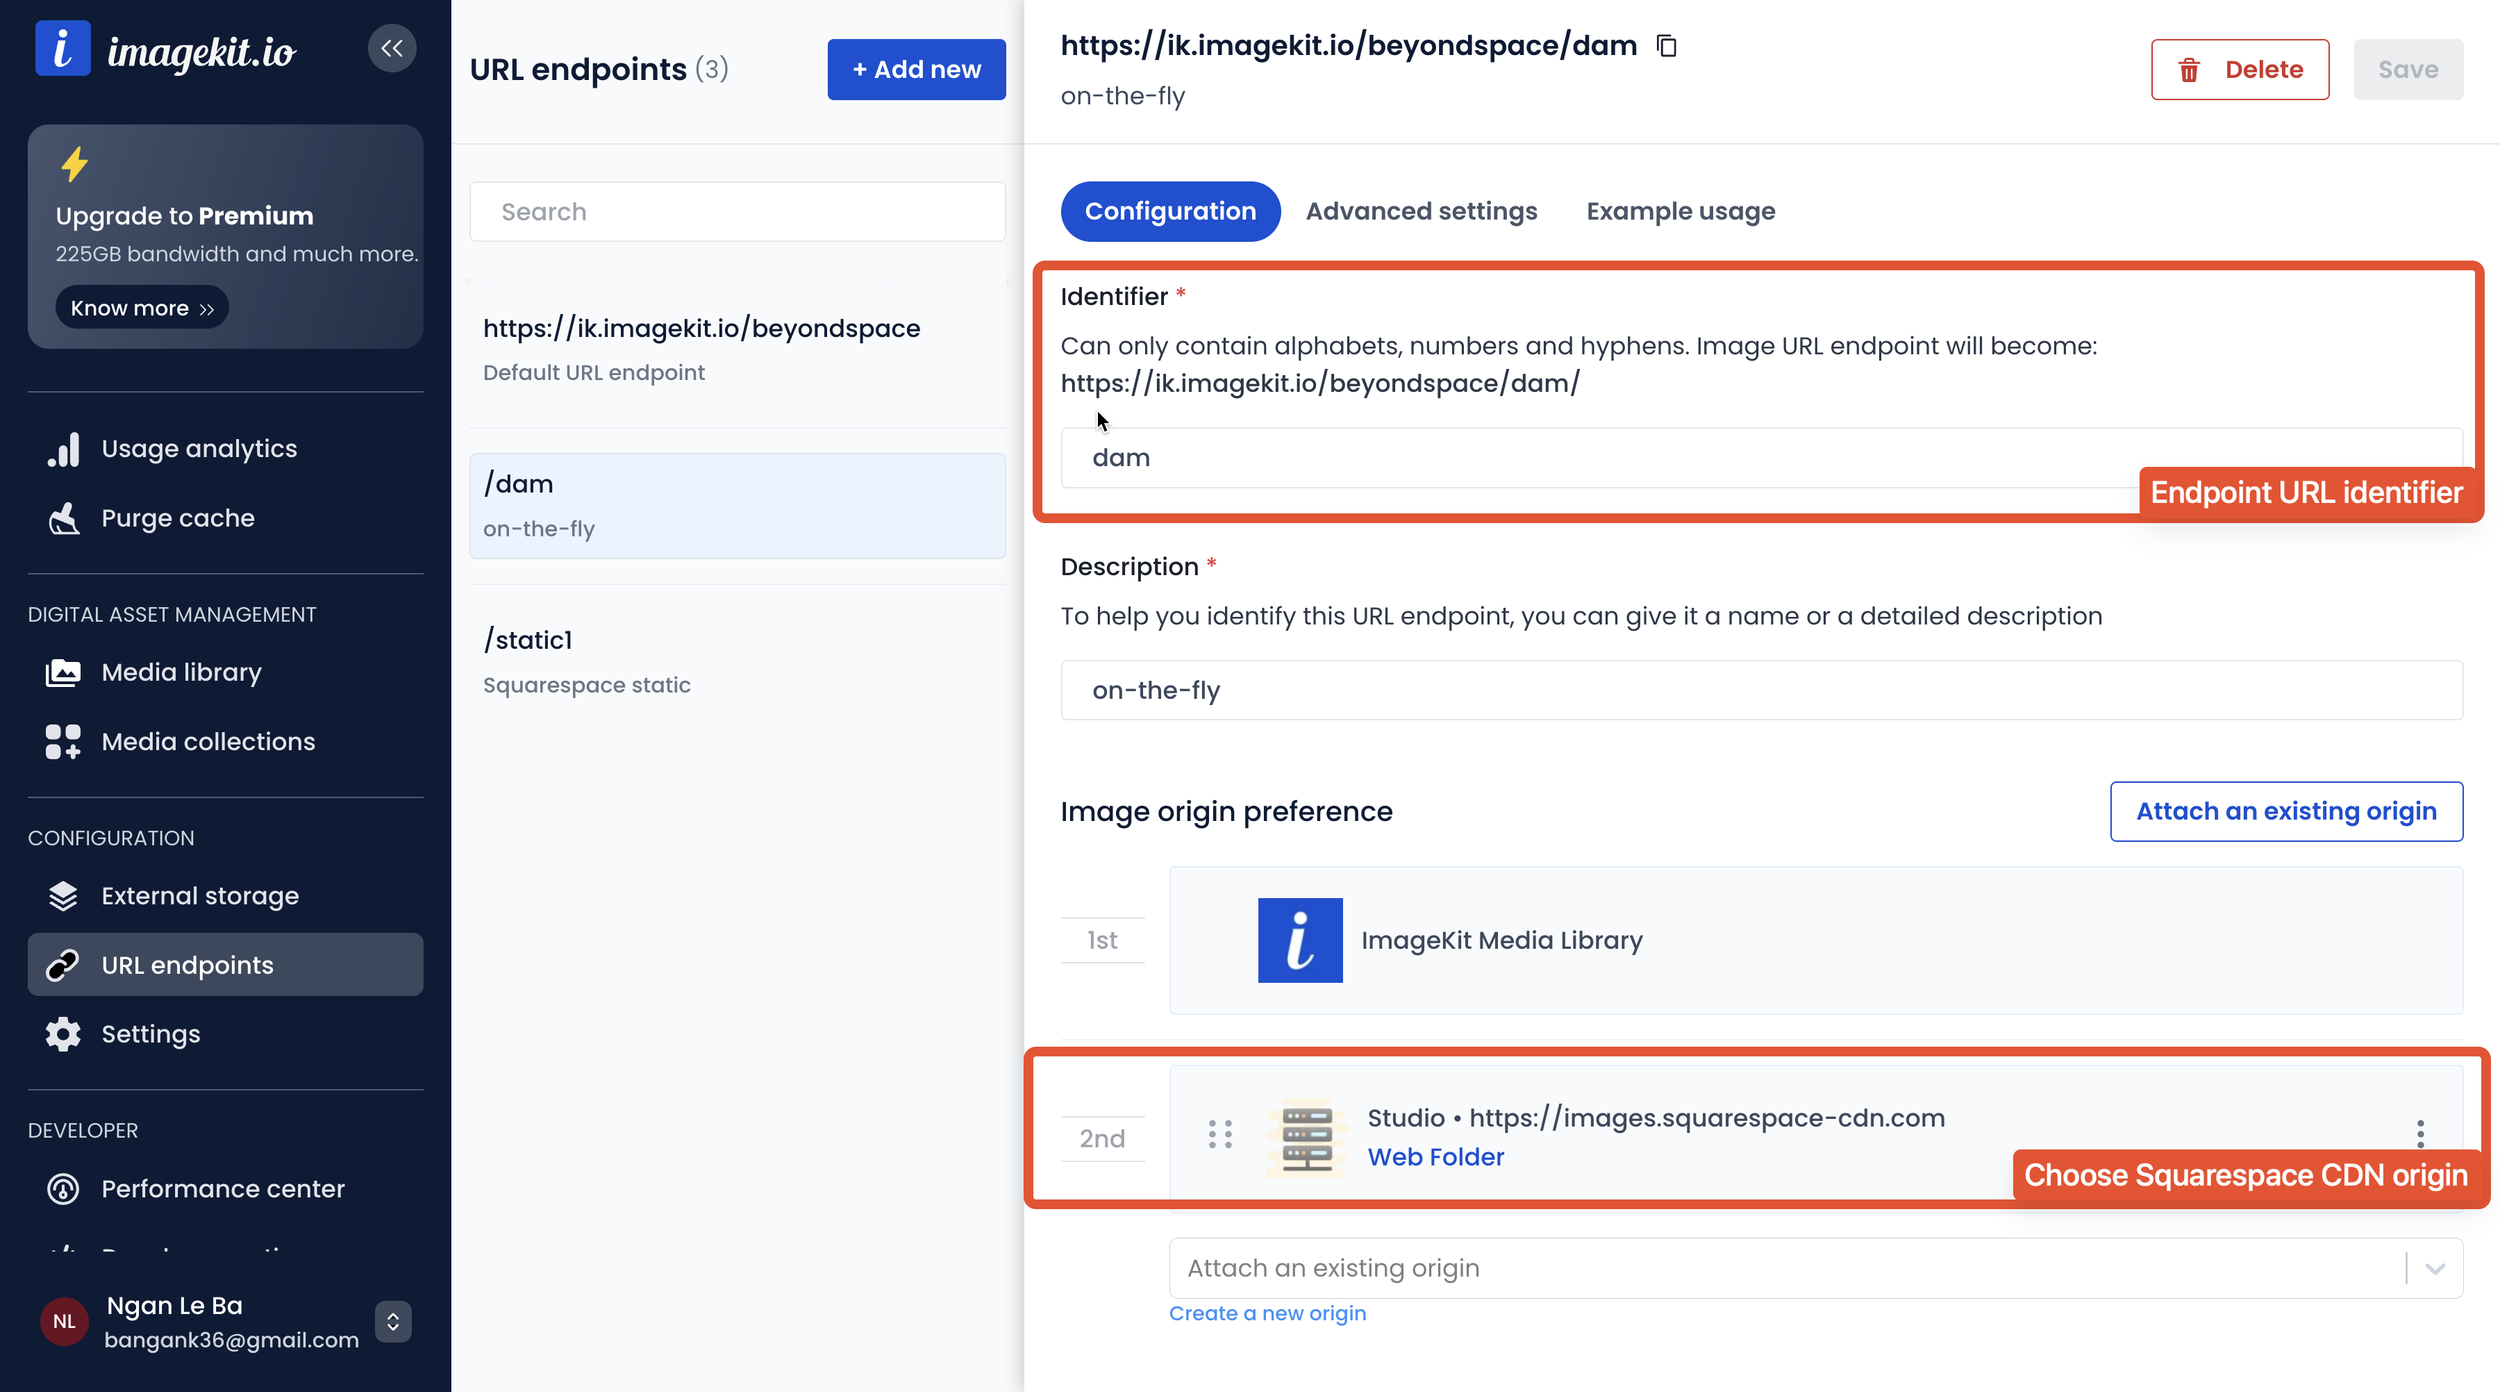The height and width of the screenshot is (1392, 2500).
Task: Open Performance center
Action: pos(222,1188)
